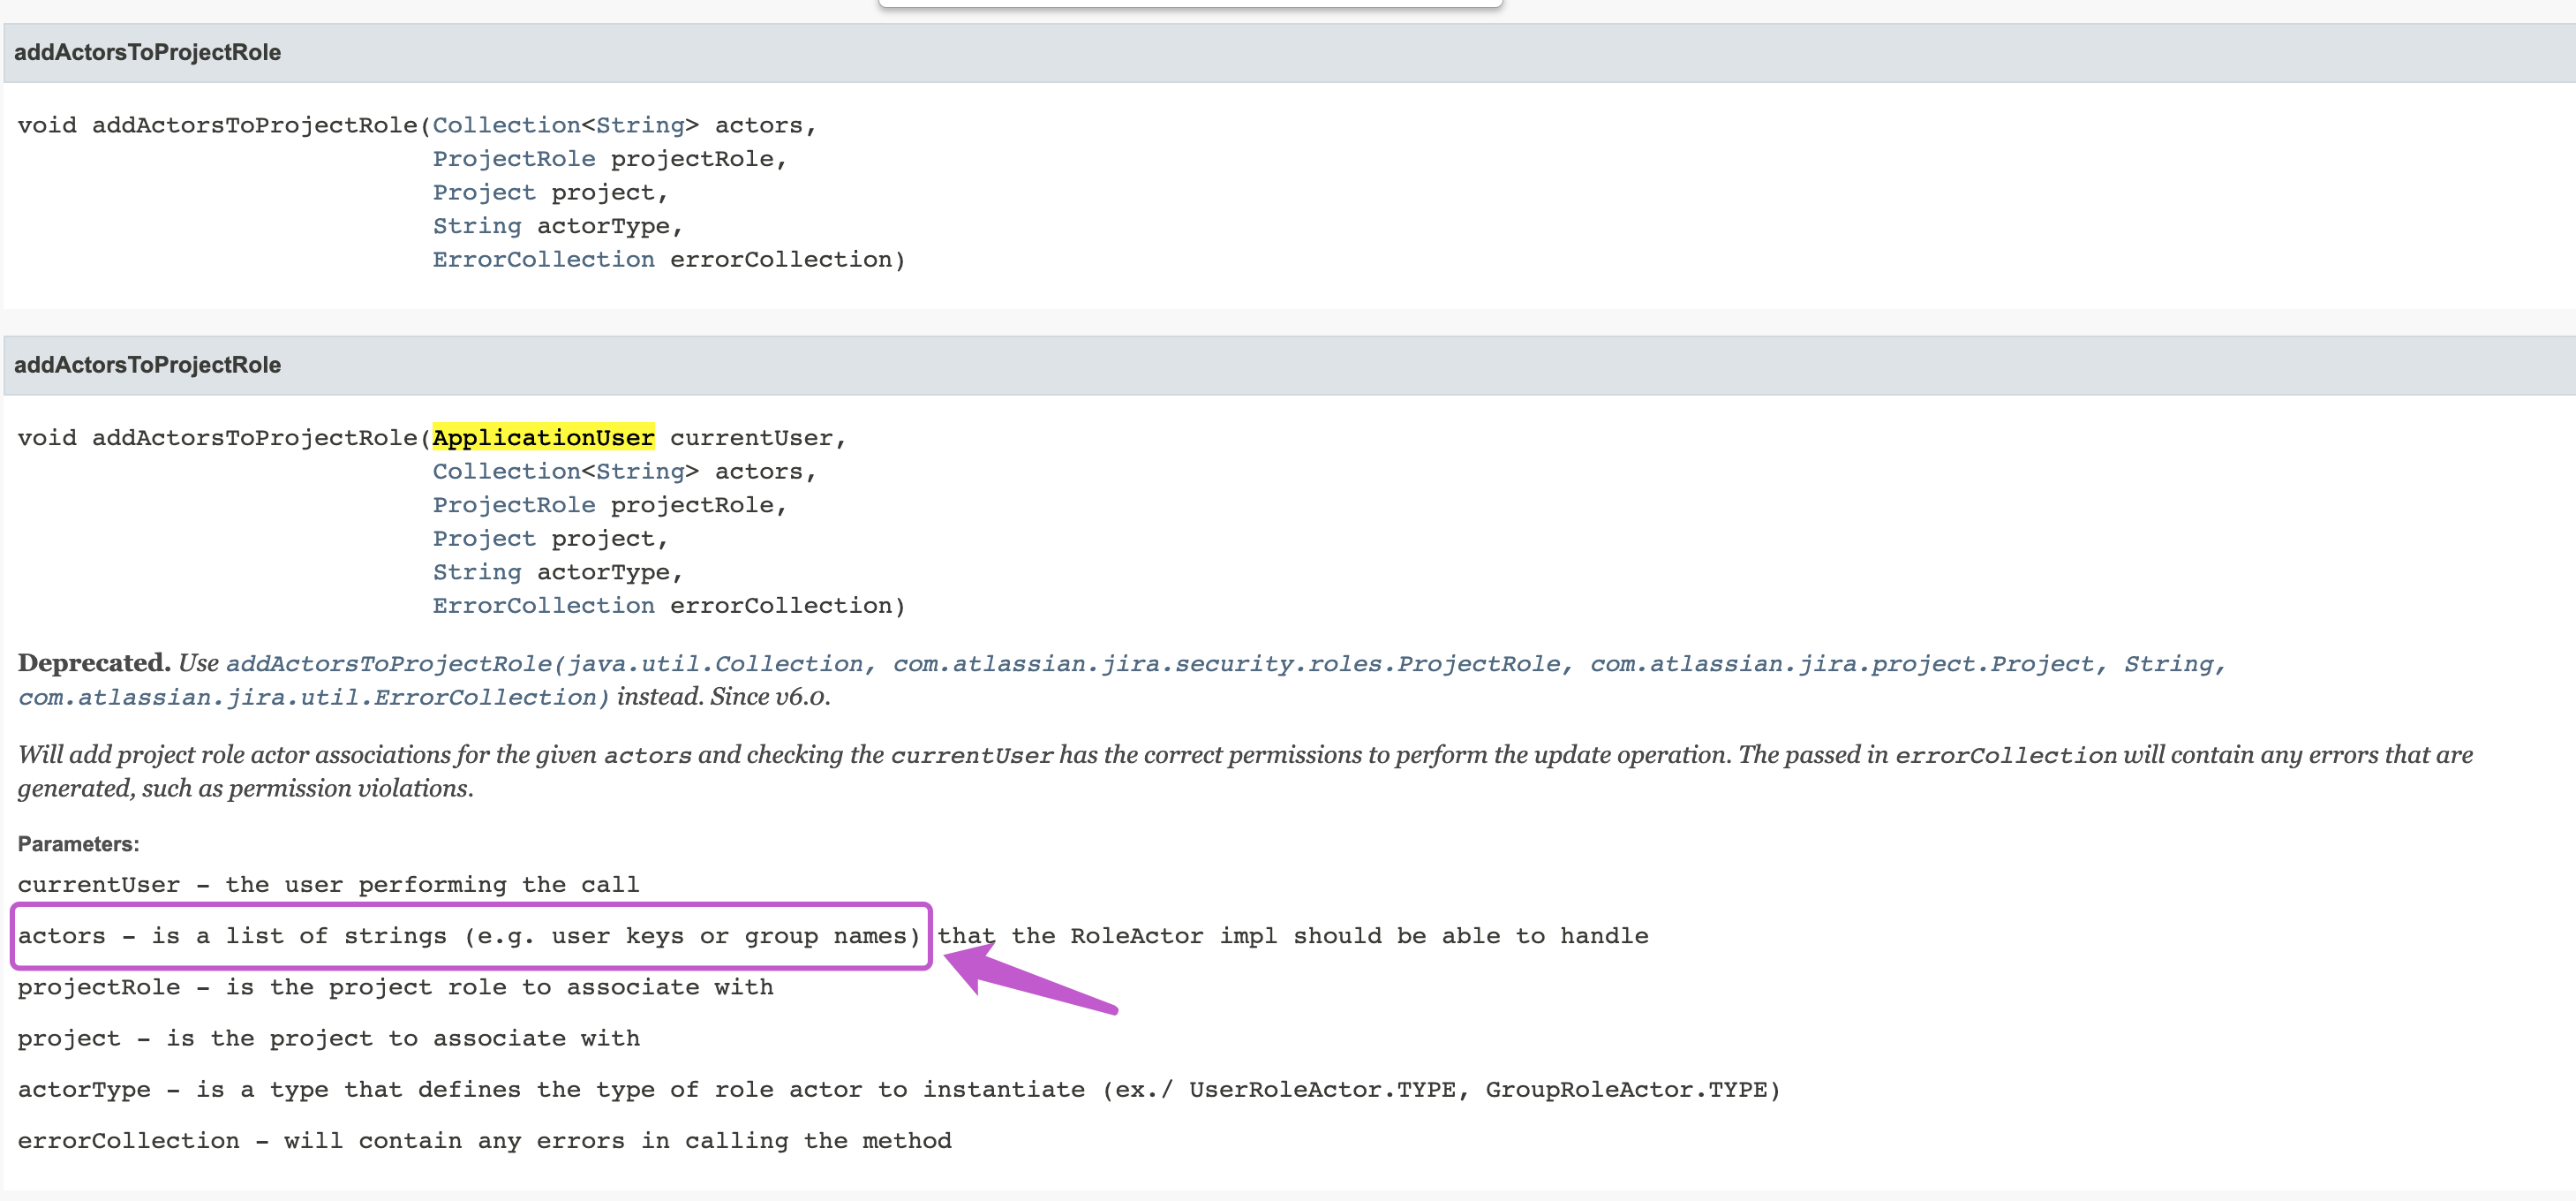The image size is (2576, 1201).
Task: Open ErrorCollection link in second signature
Action: tap(543, 606)
